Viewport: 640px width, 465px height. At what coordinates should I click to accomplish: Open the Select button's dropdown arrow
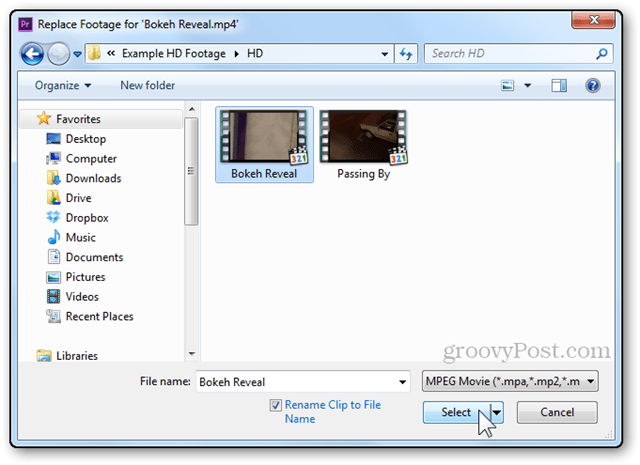pos(496,412)
